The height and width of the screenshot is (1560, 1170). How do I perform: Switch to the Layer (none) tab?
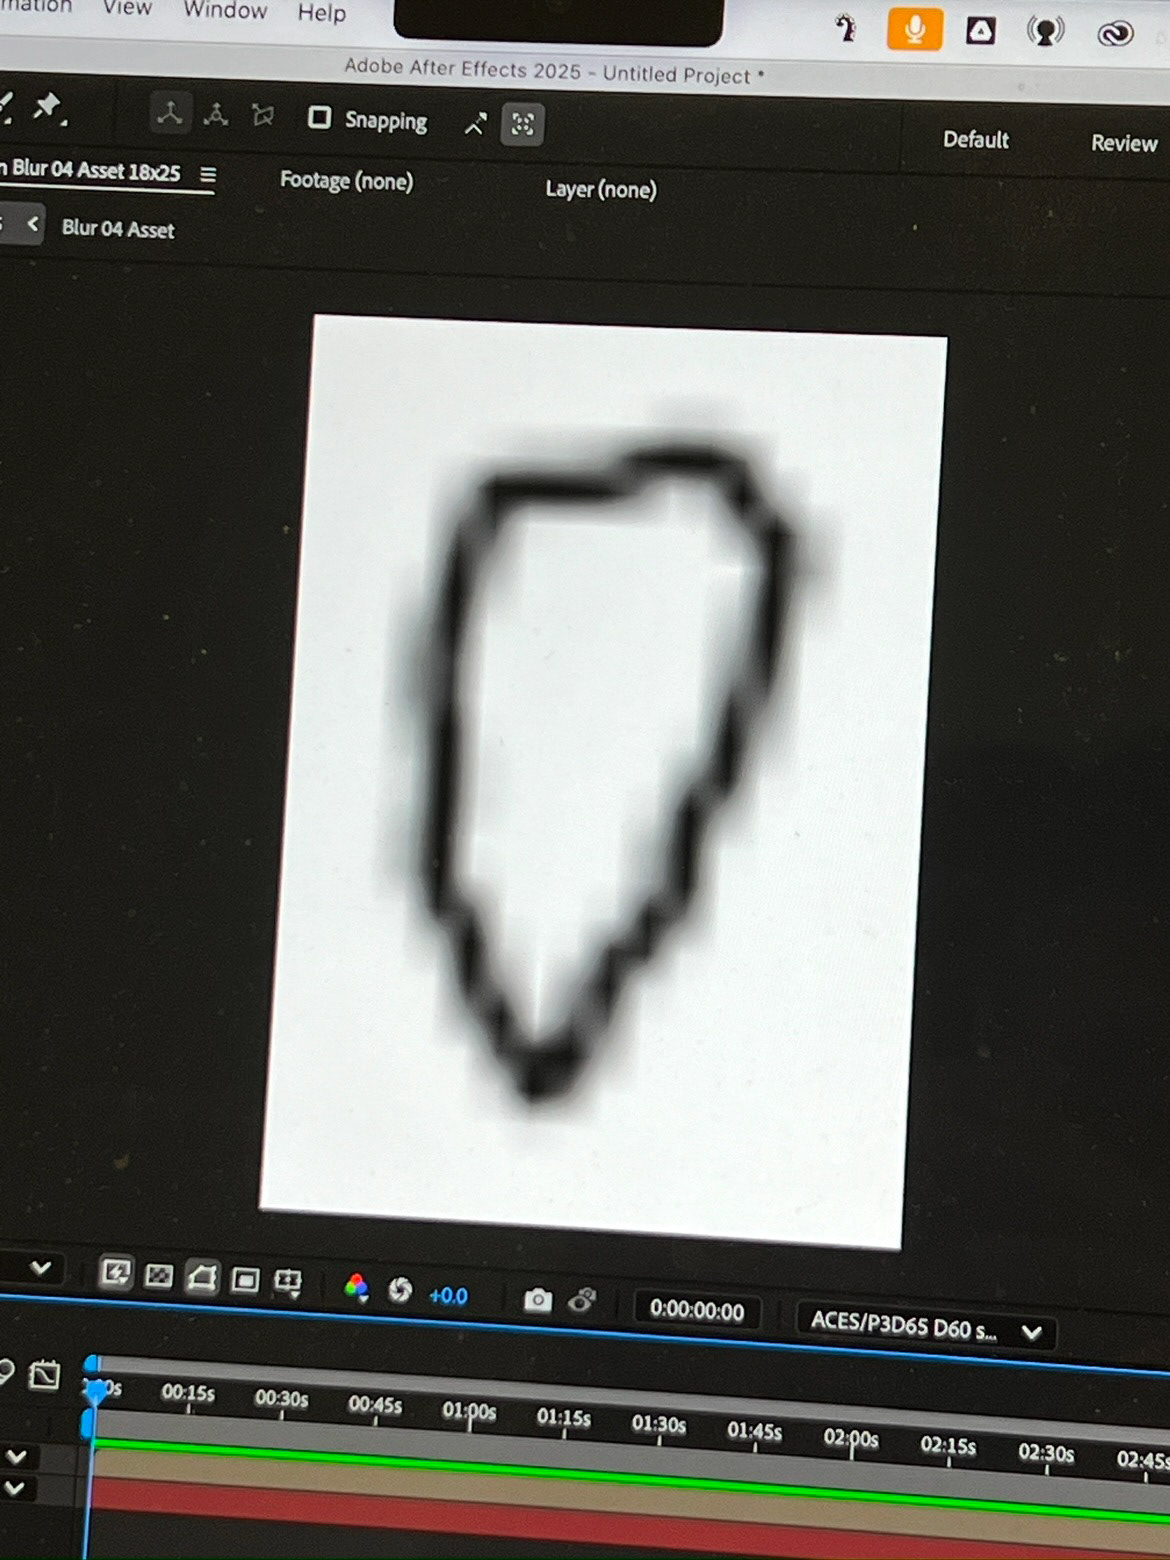coord(601,189)
